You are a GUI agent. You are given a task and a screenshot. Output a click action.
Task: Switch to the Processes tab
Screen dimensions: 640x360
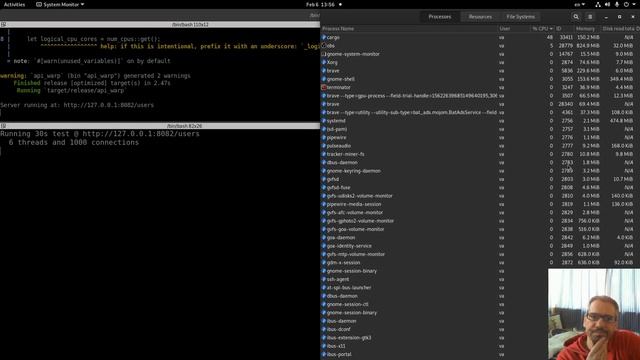(x=440, y=17)
